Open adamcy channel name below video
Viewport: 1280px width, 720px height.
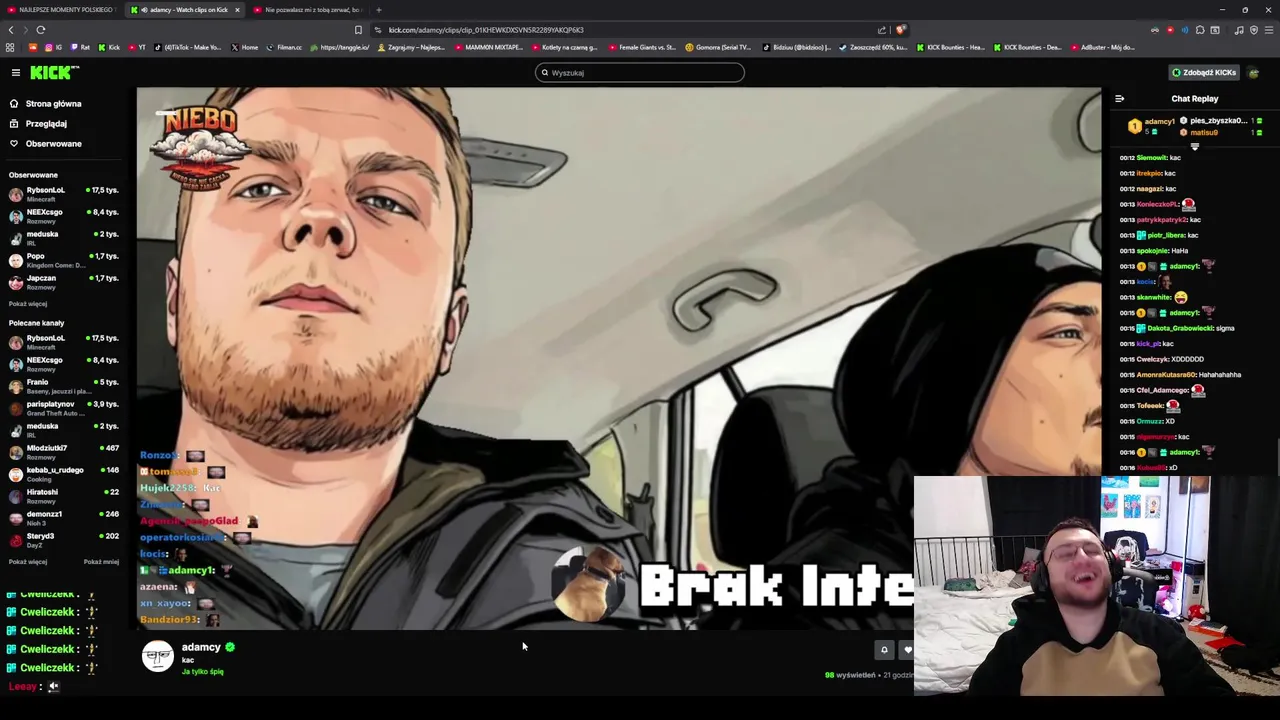click(x=201, y=647)
